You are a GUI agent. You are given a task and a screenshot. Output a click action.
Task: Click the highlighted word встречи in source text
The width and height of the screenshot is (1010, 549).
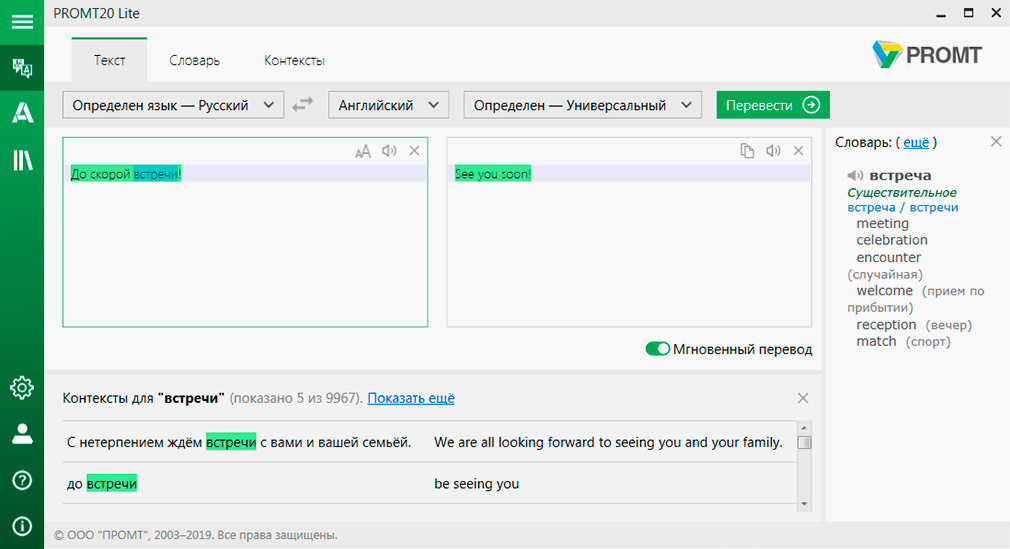tap(157, 173)
